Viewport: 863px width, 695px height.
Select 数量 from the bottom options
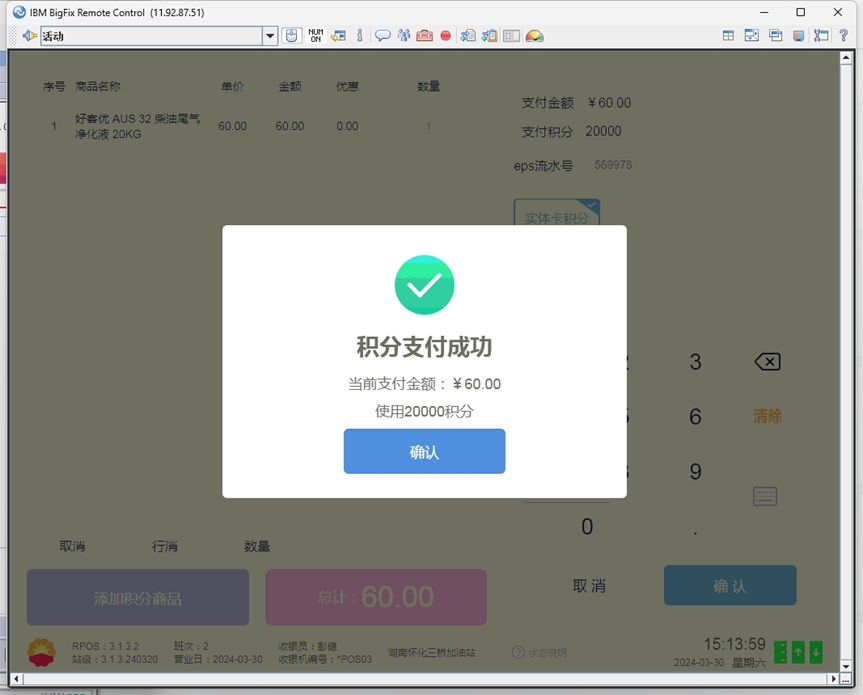(257, 546)
